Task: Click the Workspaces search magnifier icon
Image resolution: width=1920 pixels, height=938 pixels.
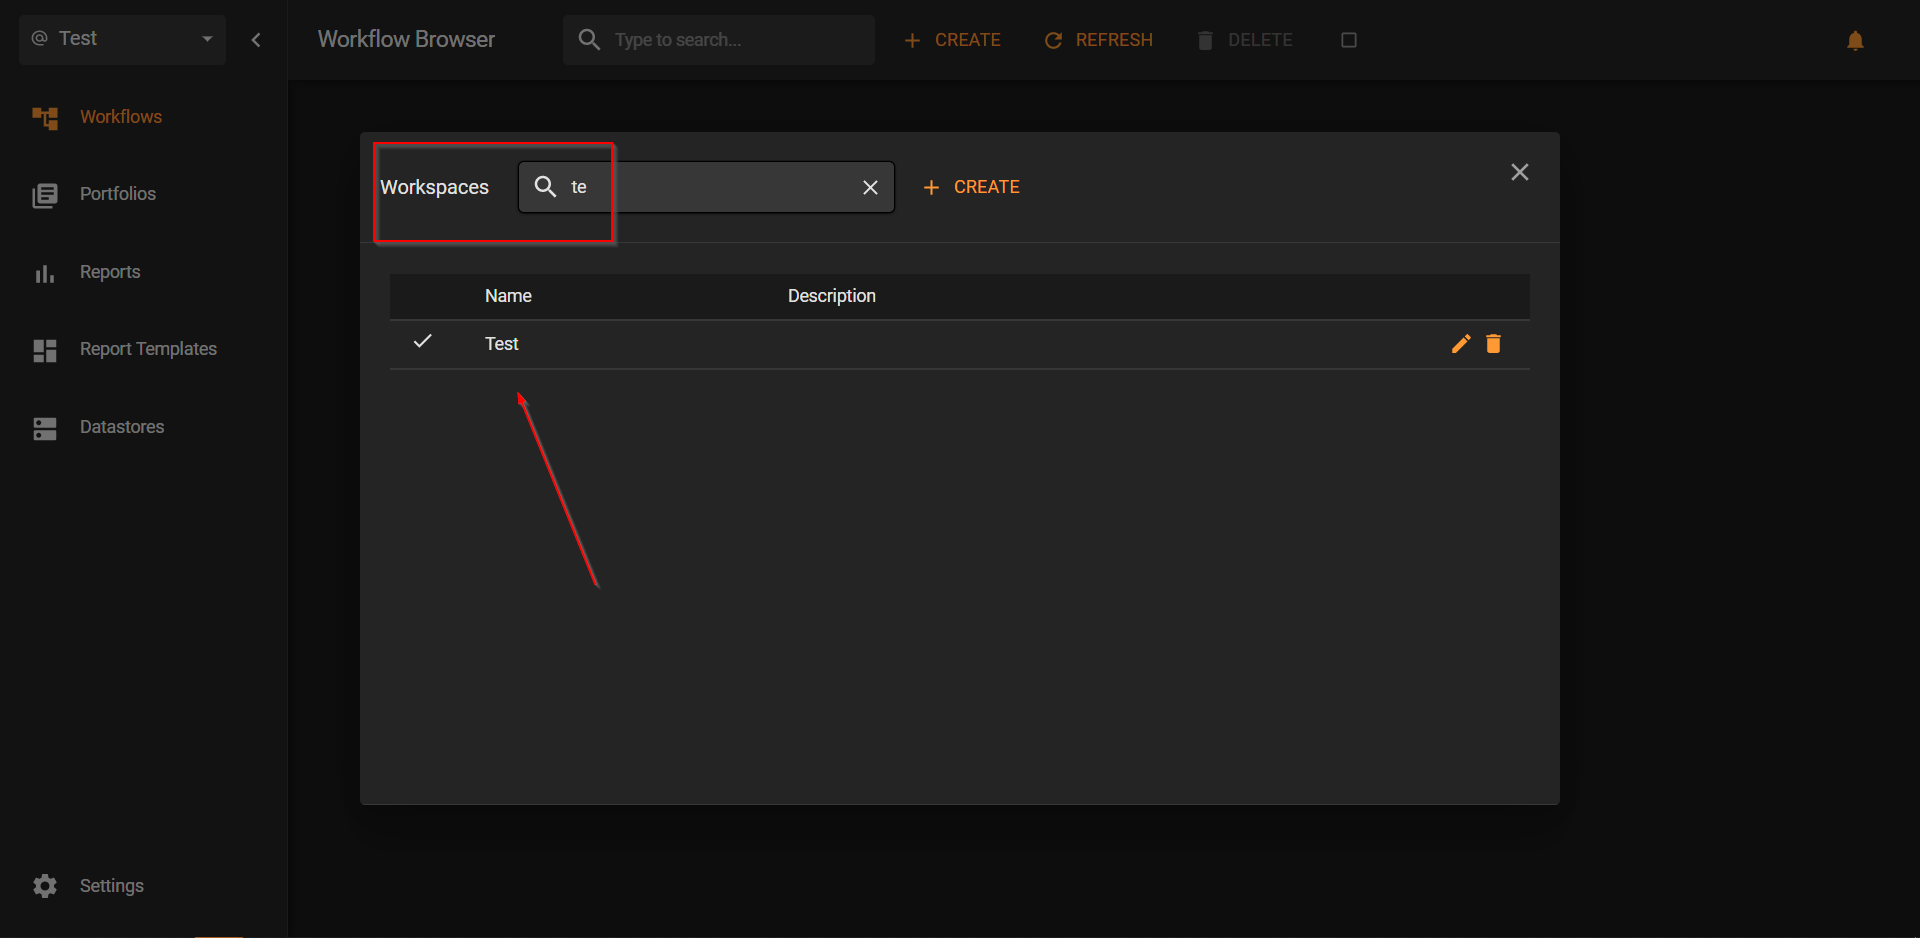Action: click(x=545, y=187)
